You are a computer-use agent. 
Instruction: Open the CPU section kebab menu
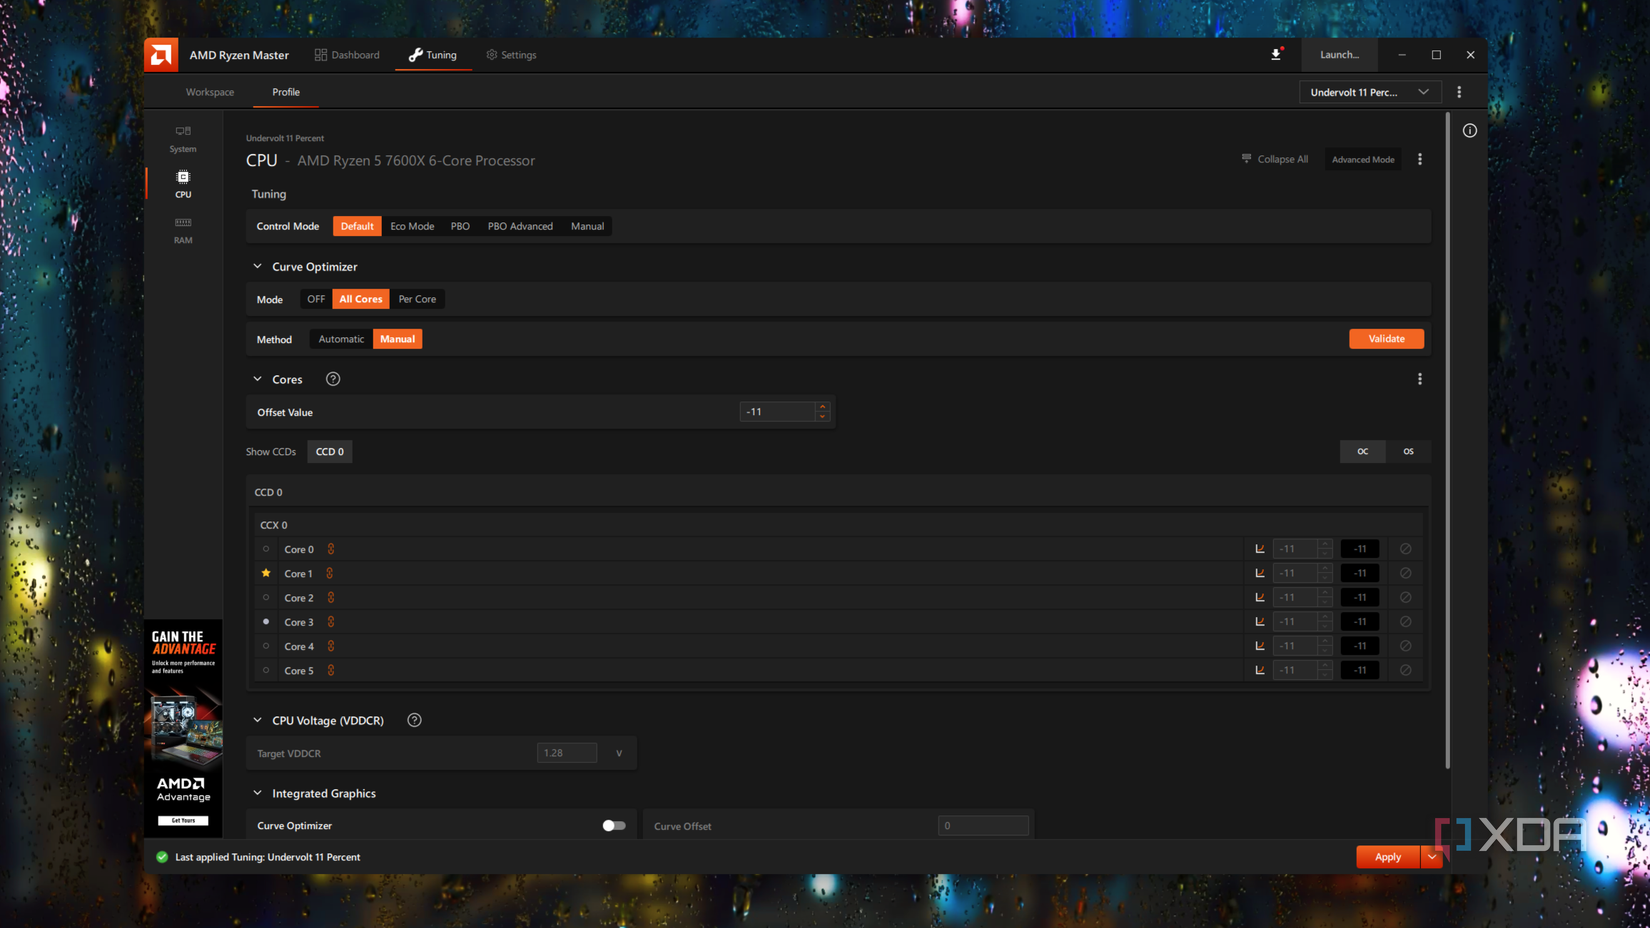pos(1420,159)
